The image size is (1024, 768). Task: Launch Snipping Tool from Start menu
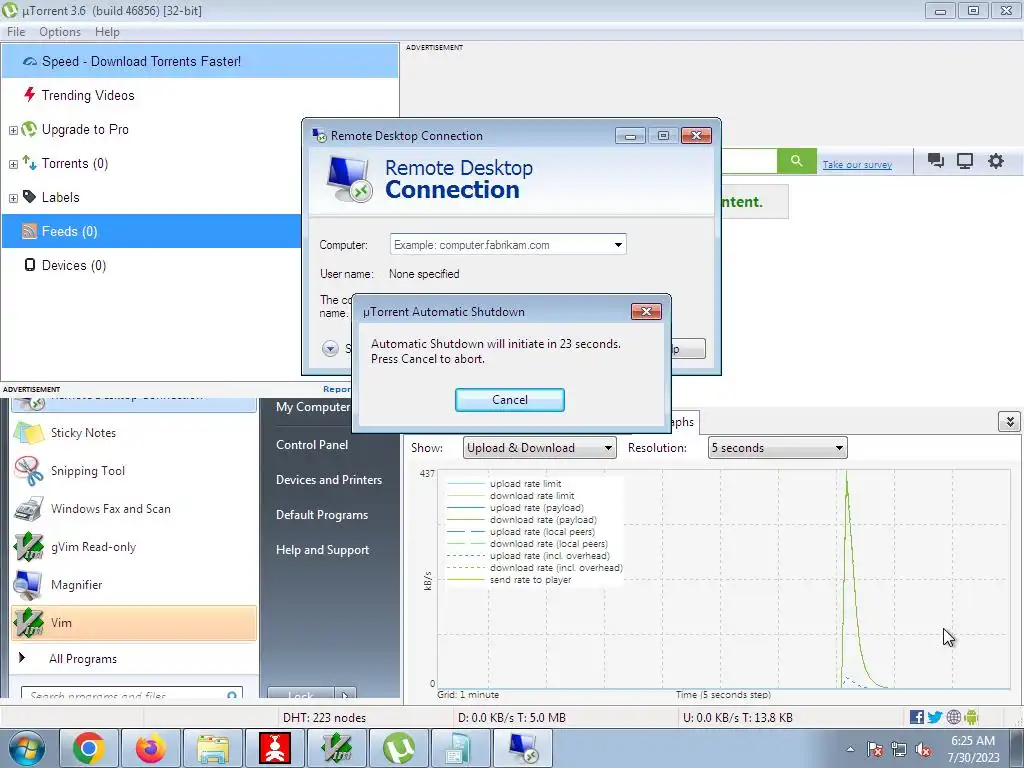click(134, 471)
